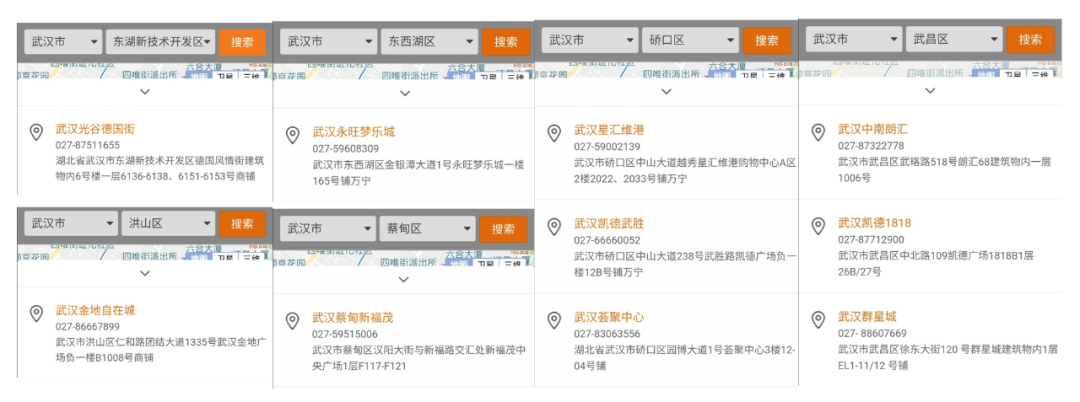Click the location pin beside 武汉群星城
This screenshot has width=1080, height=402.
818,320
